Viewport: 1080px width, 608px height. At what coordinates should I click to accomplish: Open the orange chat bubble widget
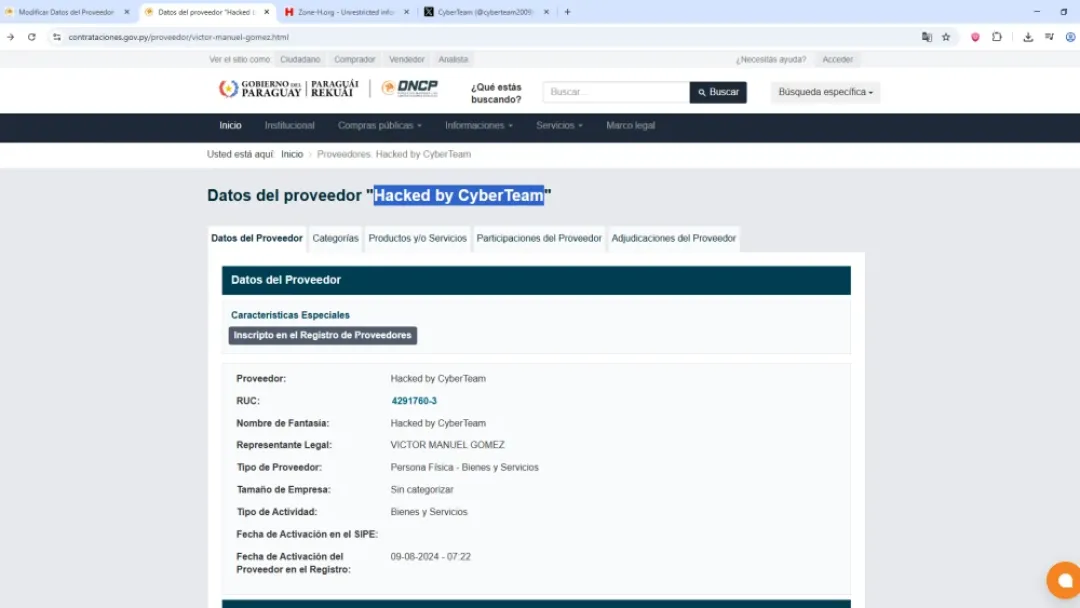1064,580
